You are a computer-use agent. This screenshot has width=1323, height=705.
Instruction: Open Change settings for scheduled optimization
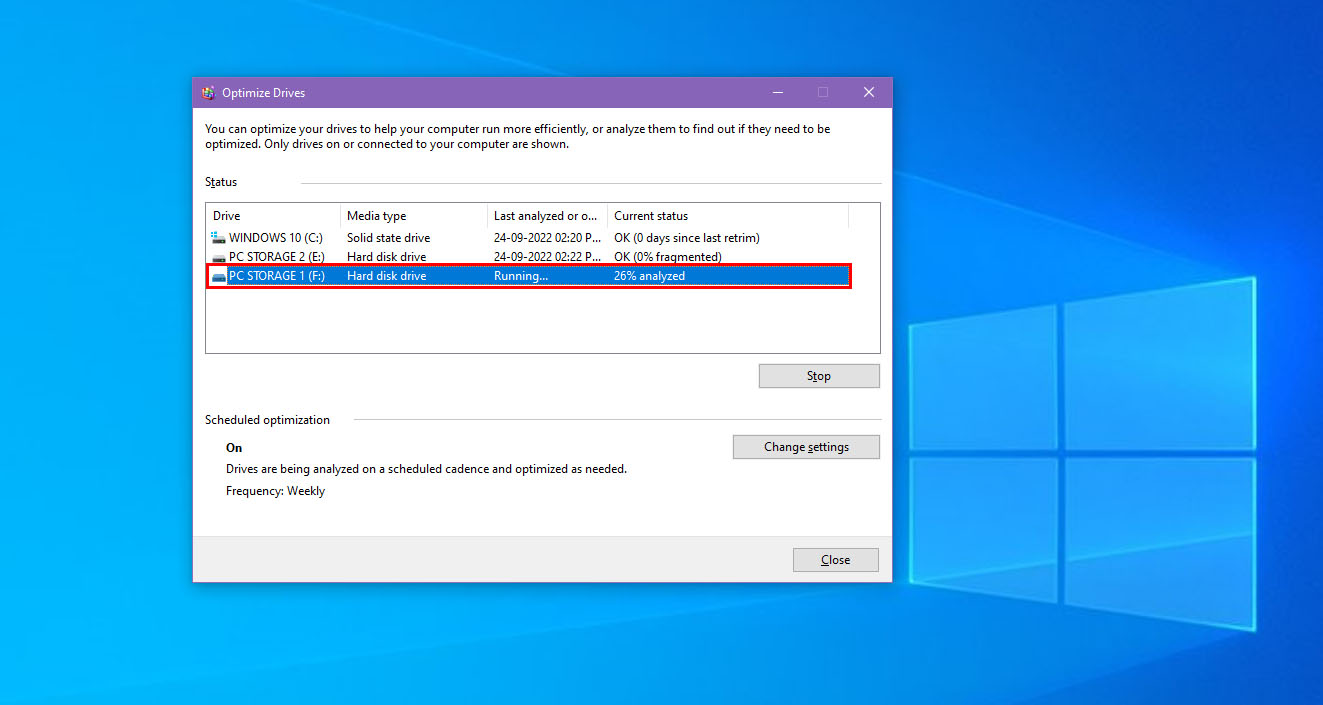pyautogui.click(x=805, y=446)
